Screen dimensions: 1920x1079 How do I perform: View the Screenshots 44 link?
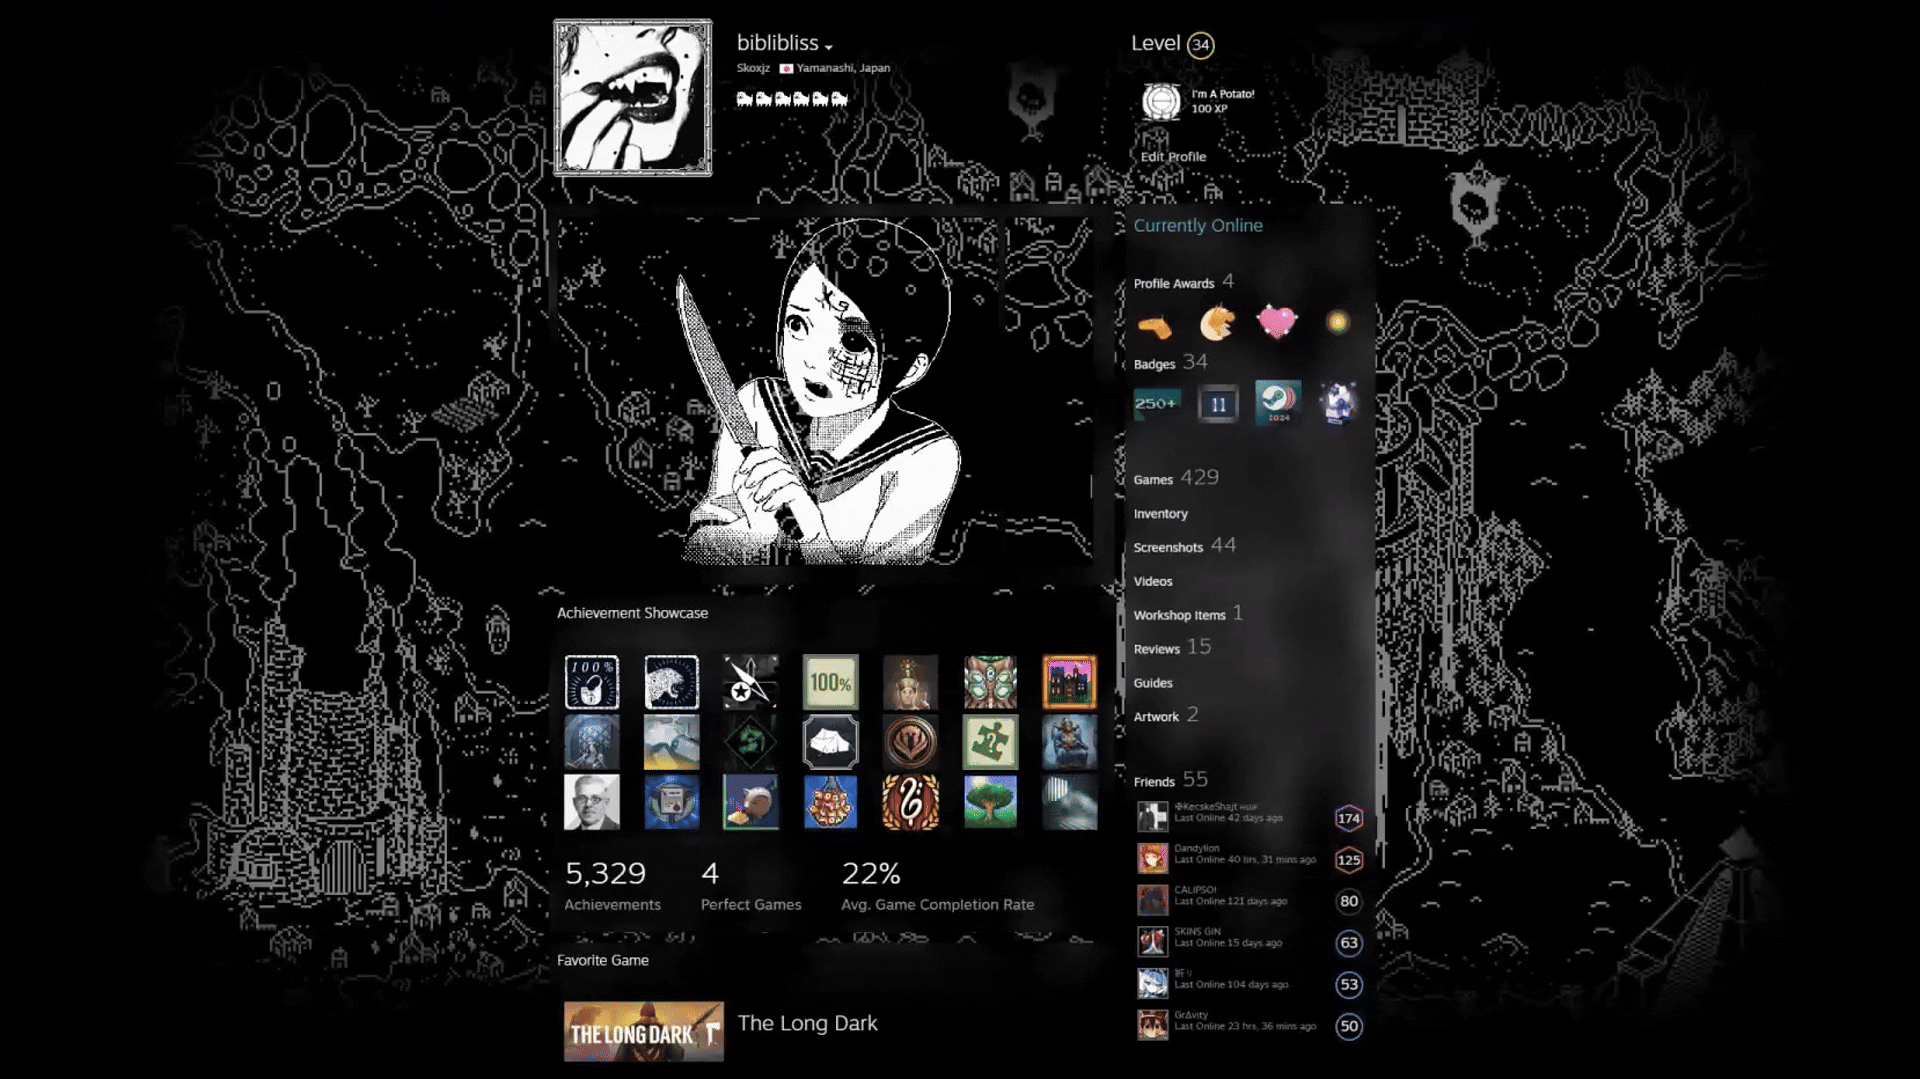coord(1185,546)
